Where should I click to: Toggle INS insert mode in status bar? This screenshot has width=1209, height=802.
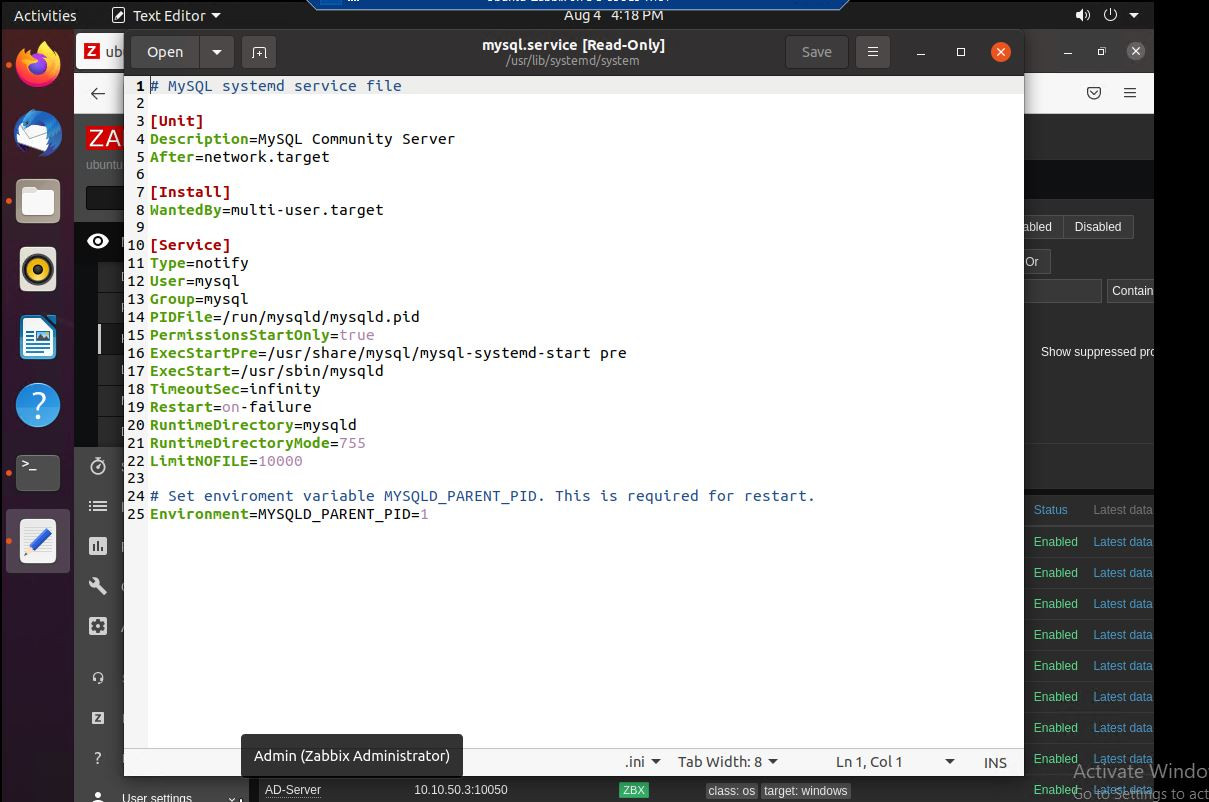pyautogui.click(x=995, y=762)
